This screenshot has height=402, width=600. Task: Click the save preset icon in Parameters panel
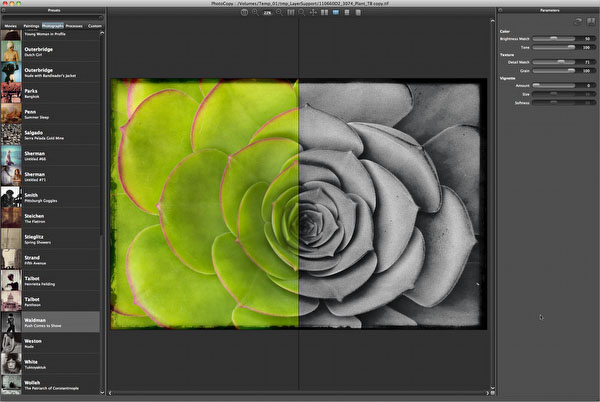coord(591,21)
